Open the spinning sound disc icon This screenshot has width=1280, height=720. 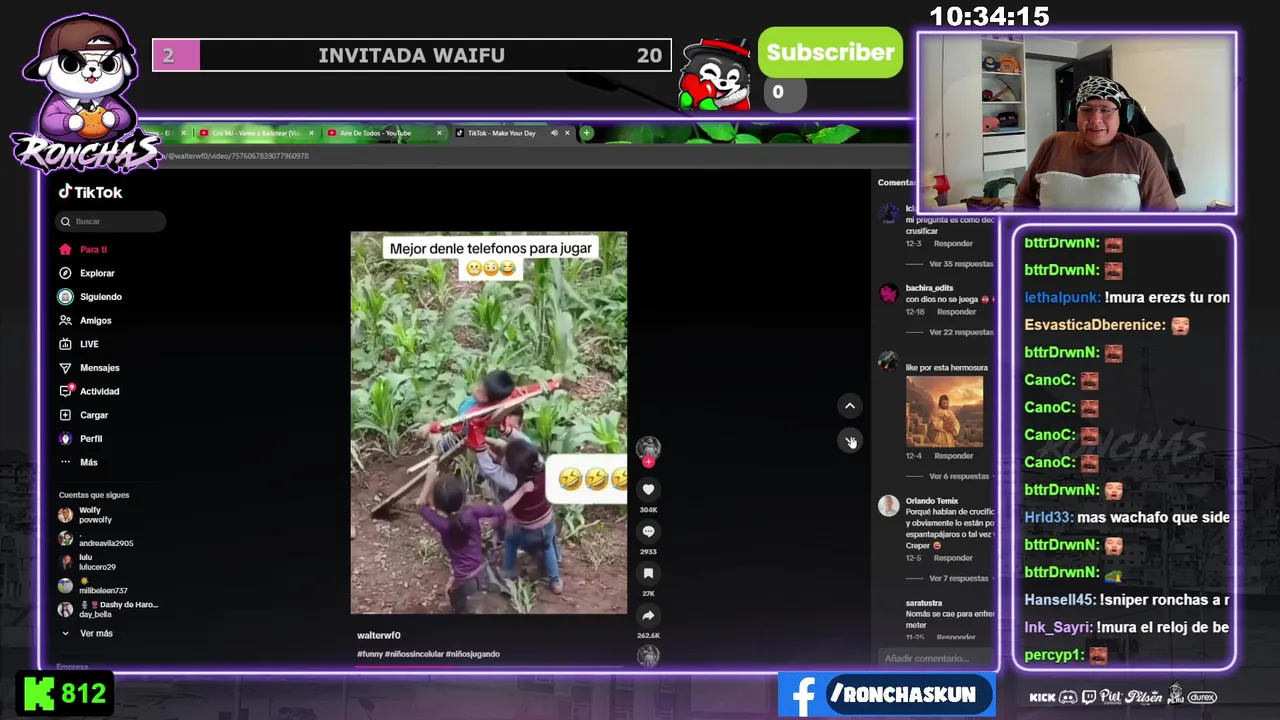click(648, 656)
